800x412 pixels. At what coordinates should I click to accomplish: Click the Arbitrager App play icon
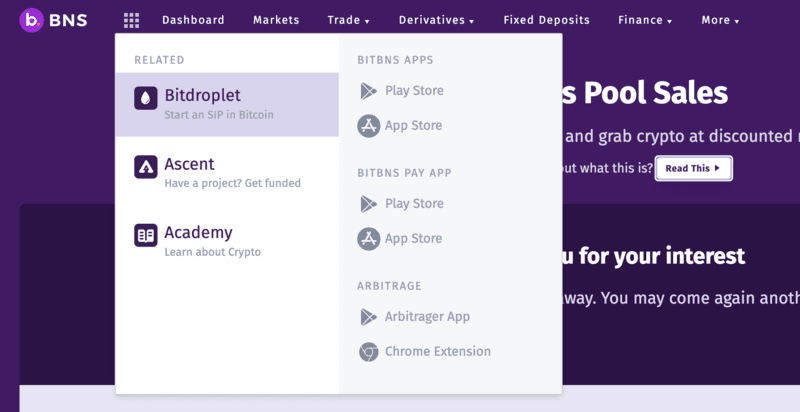click(x=368, y=317)
